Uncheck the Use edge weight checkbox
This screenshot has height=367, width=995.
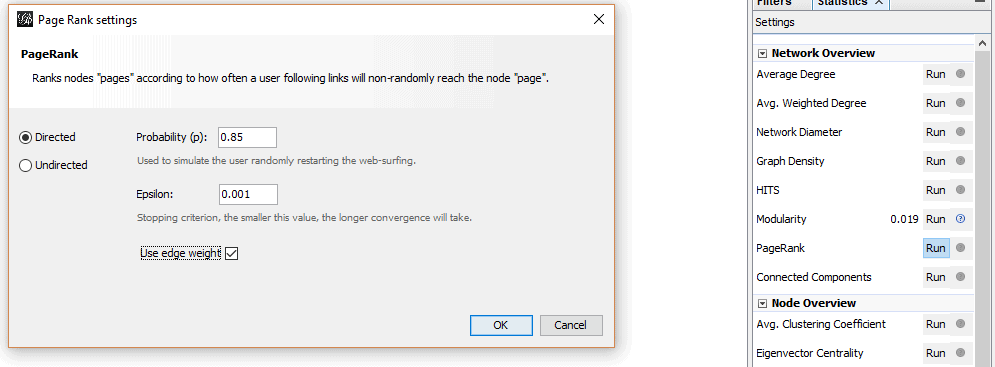tap(232, 254)
